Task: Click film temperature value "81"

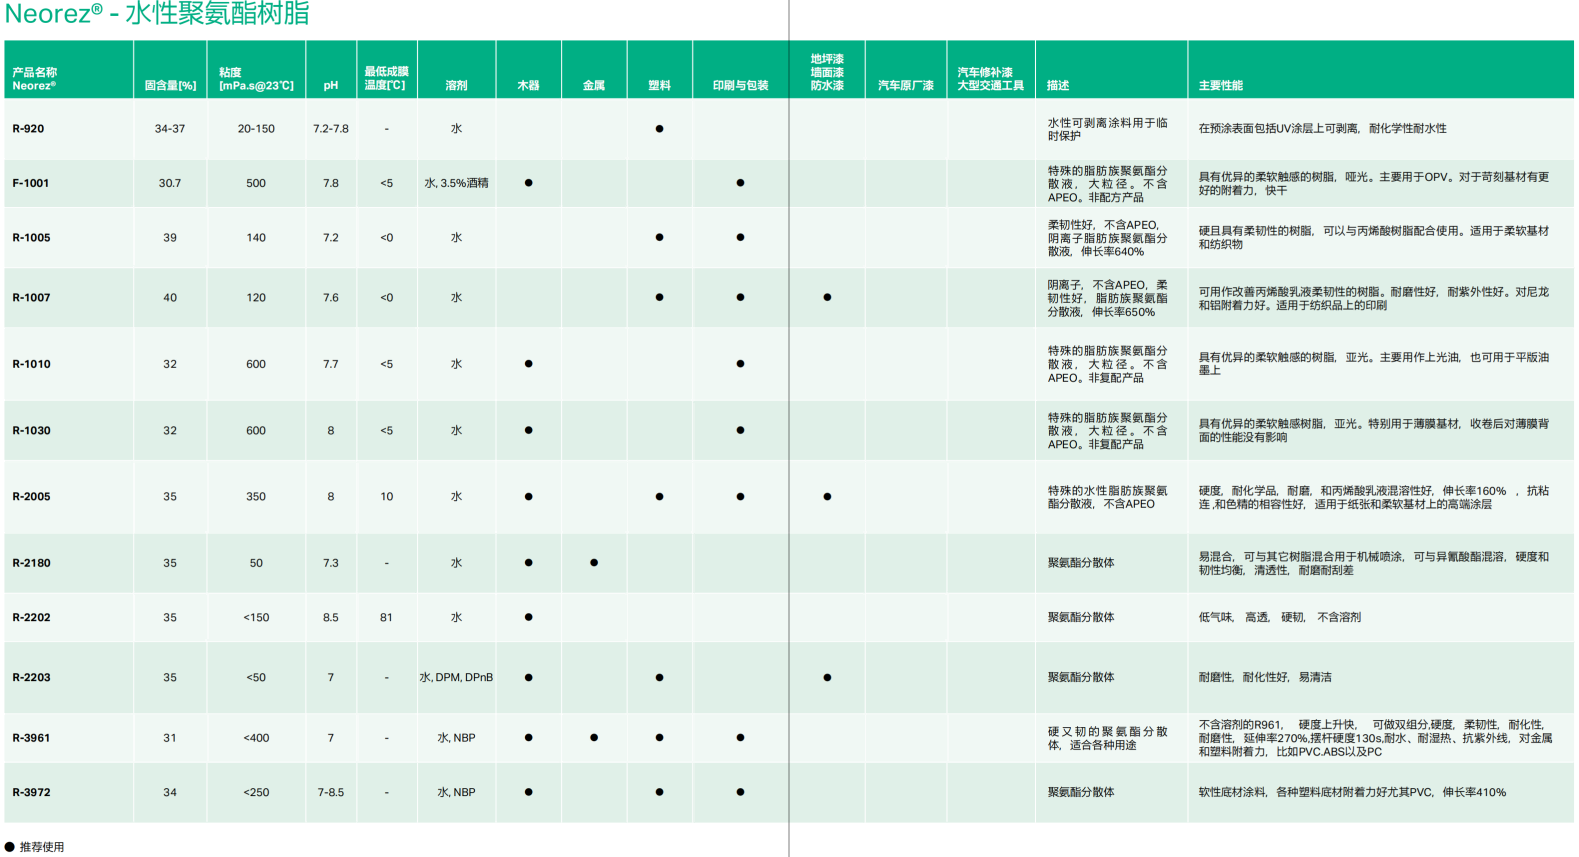Action: [386, 618]
